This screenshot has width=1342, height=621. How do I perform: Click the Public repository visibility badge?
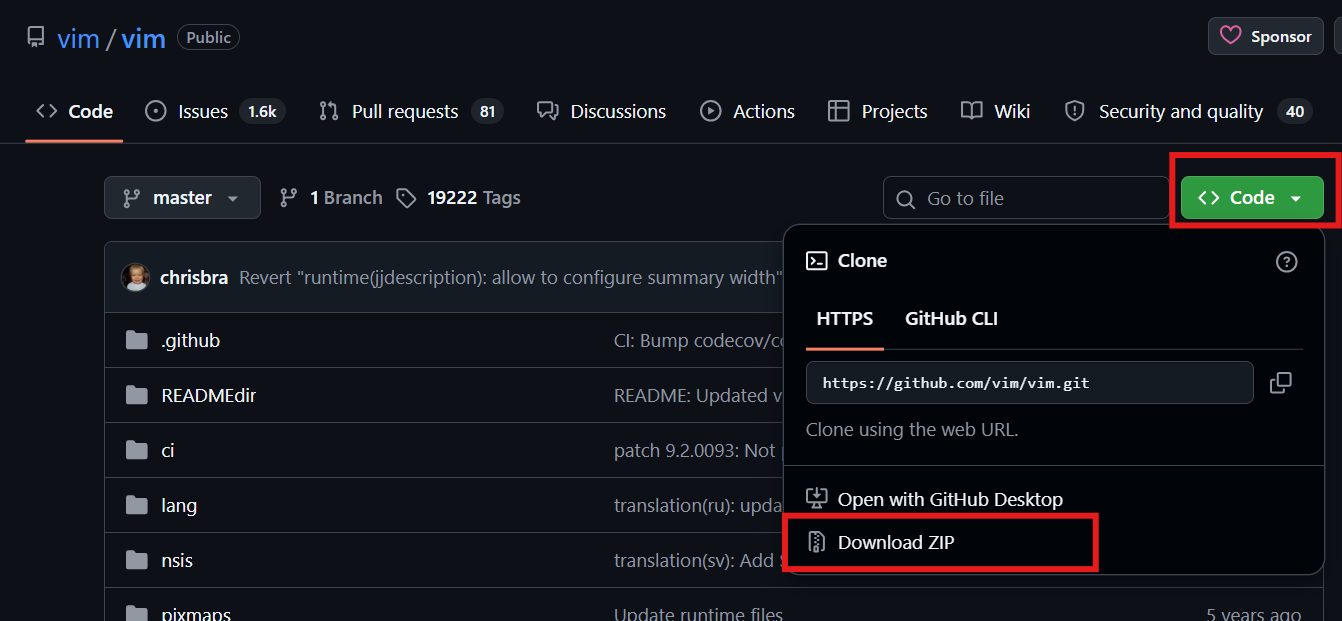208,38
